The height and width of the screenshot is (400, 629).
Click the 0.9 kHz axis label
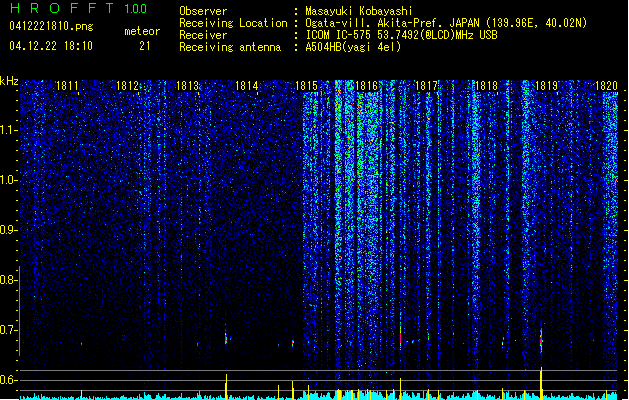(x=8, y=230)
